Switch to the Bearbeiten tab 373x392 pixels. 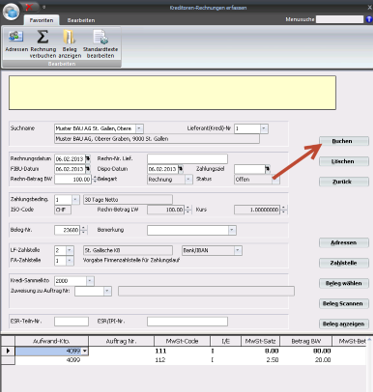(81, 20)
